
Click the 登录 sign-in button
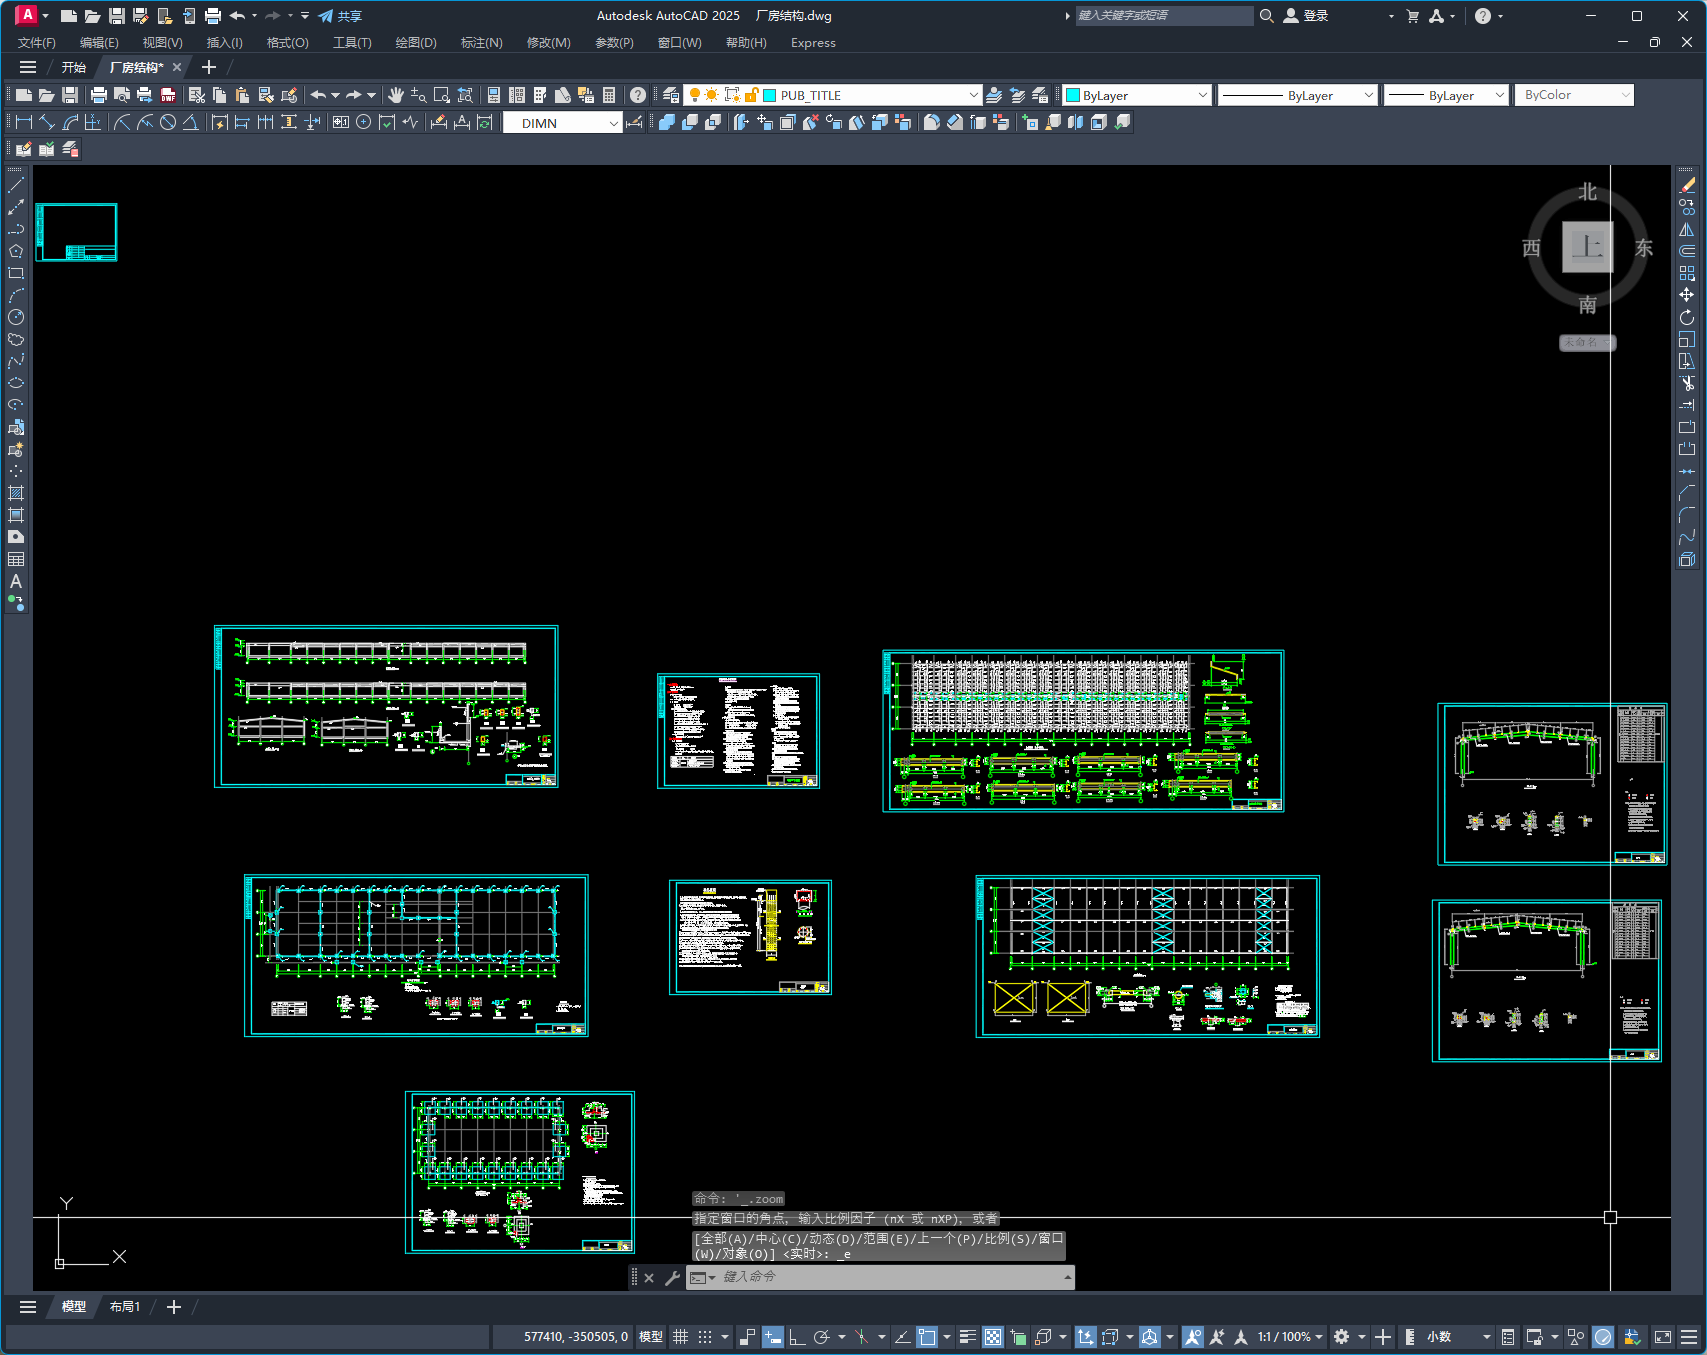1307,16
